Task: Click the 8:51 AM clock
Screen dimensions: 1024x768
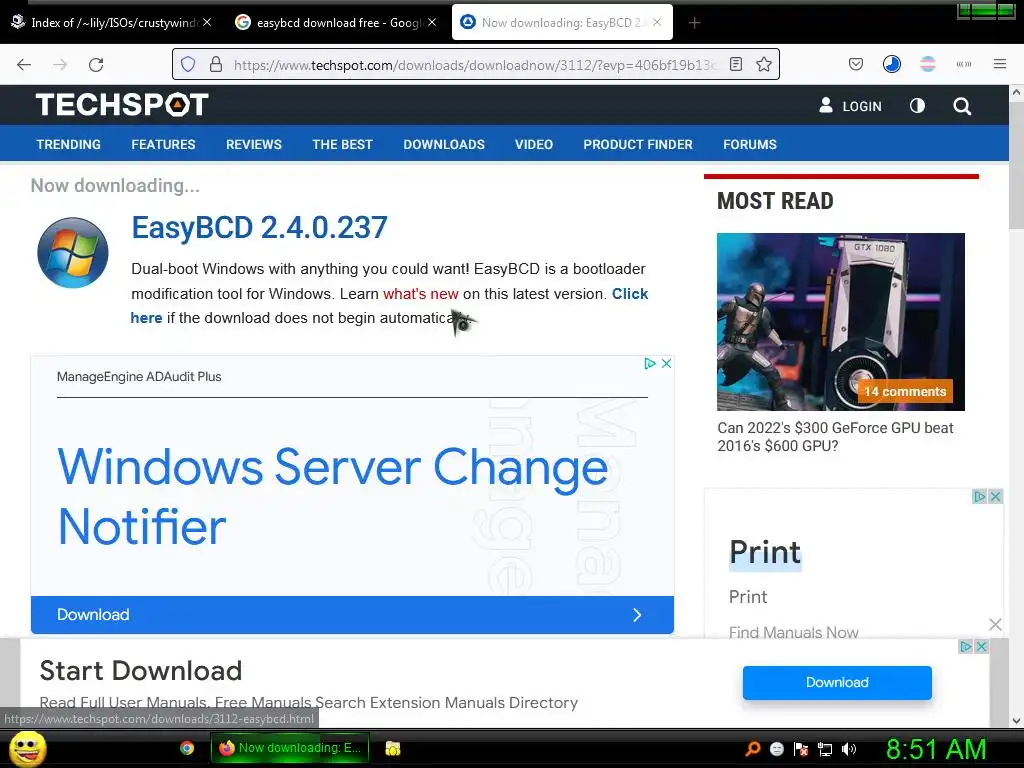Action: (x=936, y=749)
